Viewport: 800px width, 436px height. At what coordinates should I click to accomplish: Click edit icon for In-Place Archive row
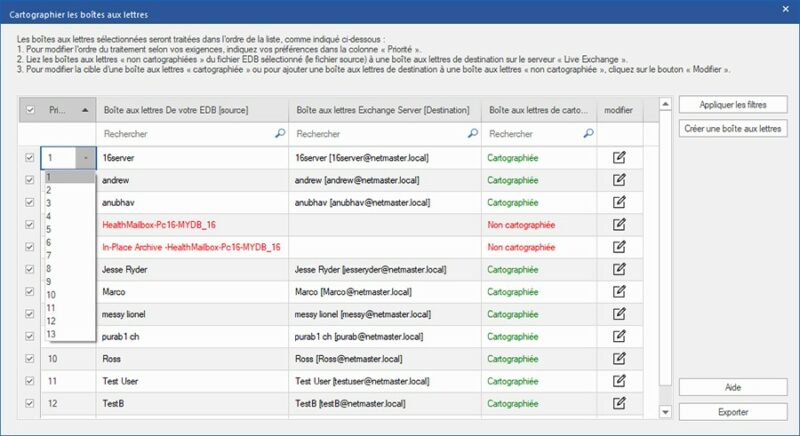(619, 247)
